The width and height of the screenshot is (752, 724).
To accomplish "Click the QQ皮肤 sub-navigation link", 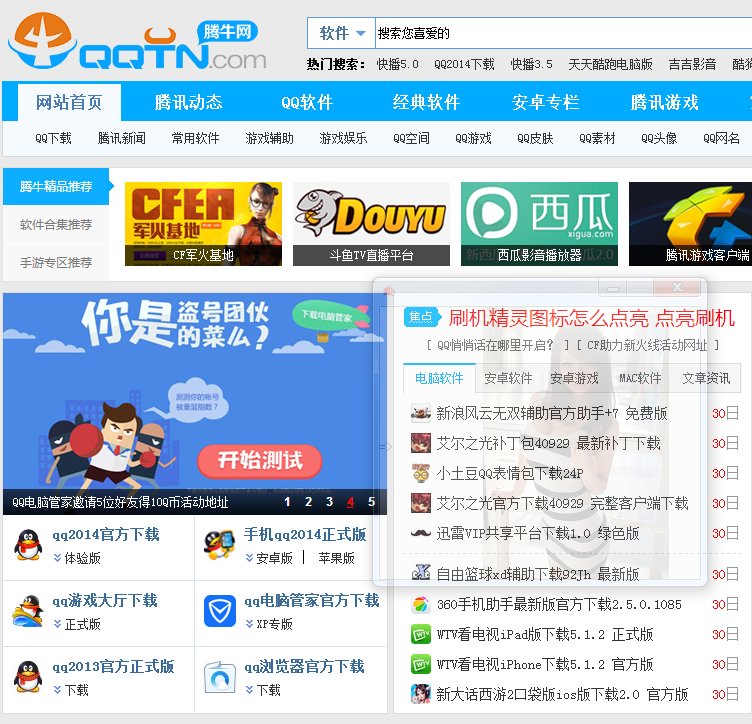I will (535, 139).
